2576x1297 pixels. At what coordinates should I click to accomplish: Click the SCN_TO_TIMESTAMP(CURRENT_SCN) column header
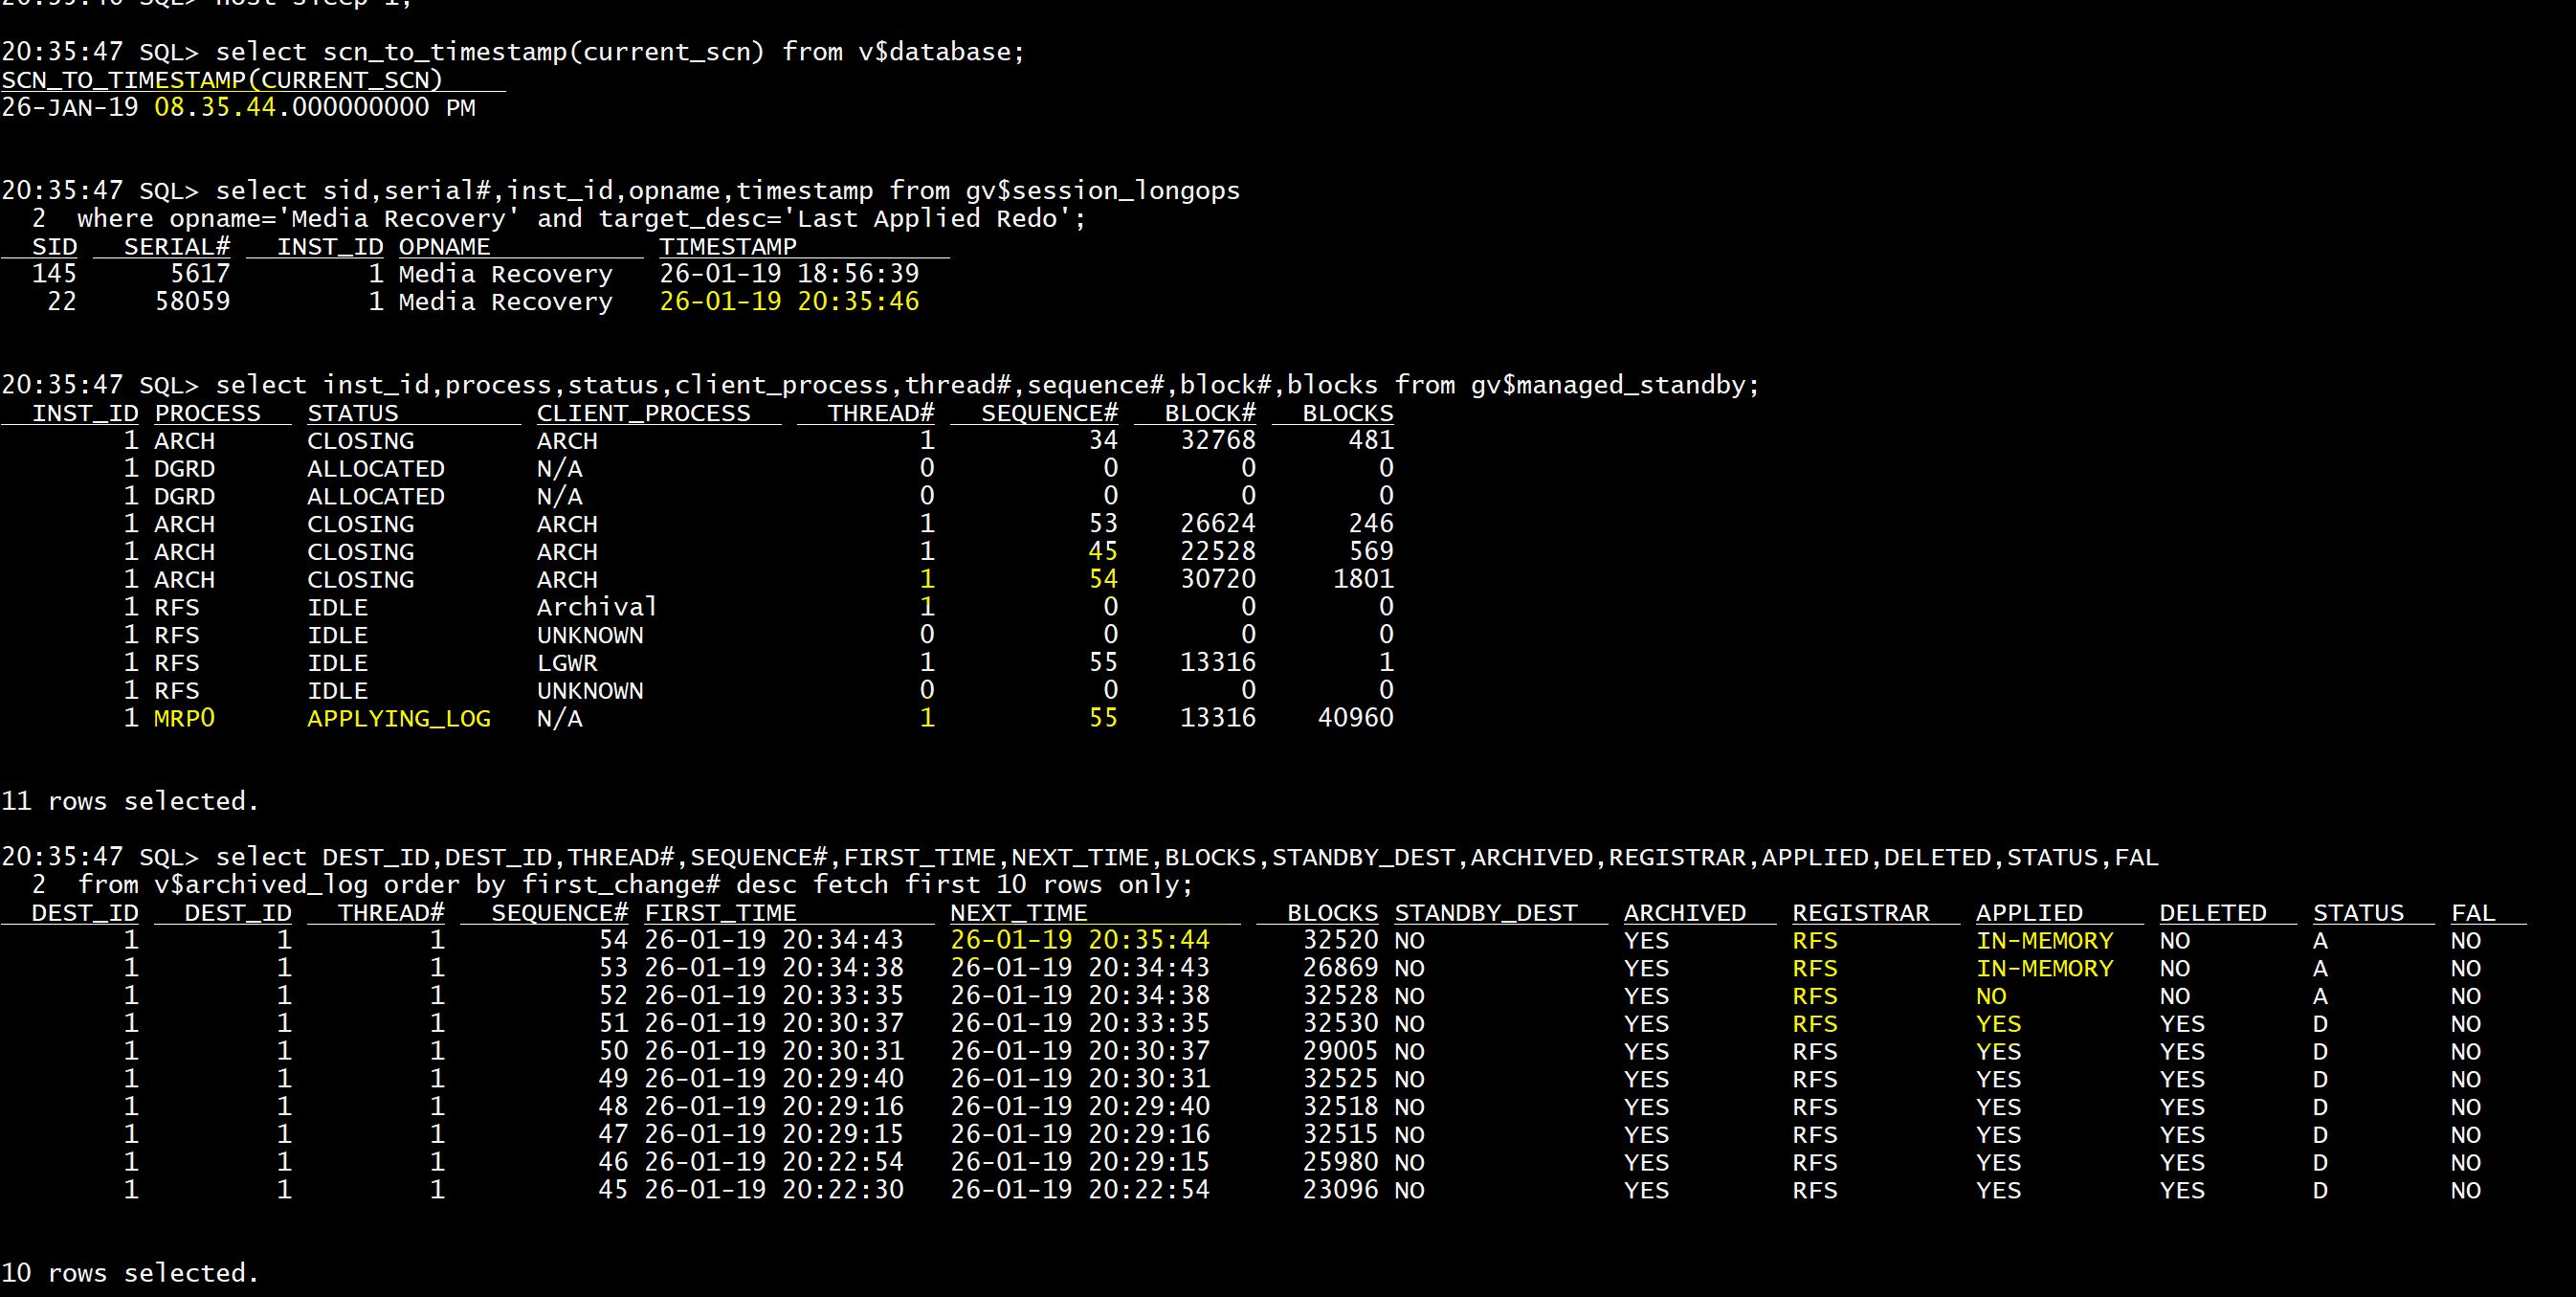click(221, 80)
